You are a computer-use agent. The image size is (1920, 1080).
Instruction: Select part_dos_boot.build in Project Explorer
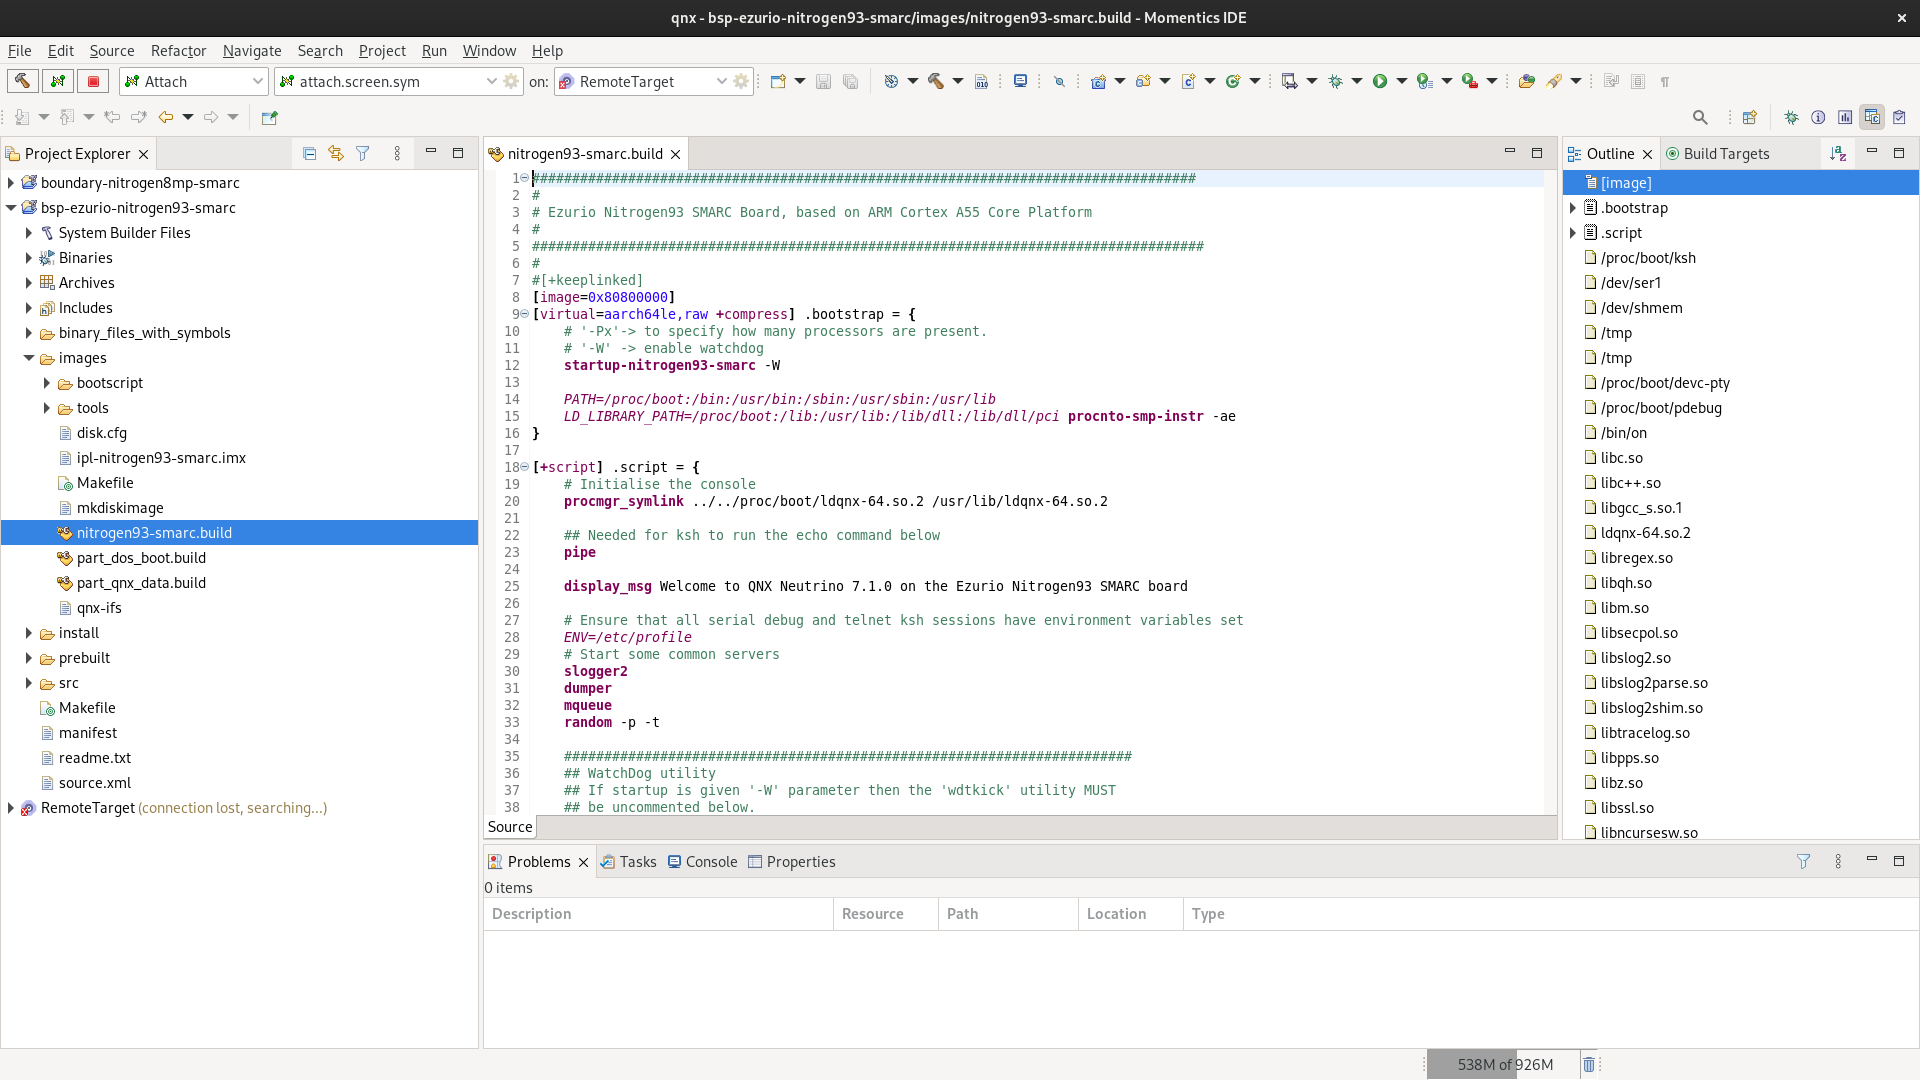click(x=141, y=558)
